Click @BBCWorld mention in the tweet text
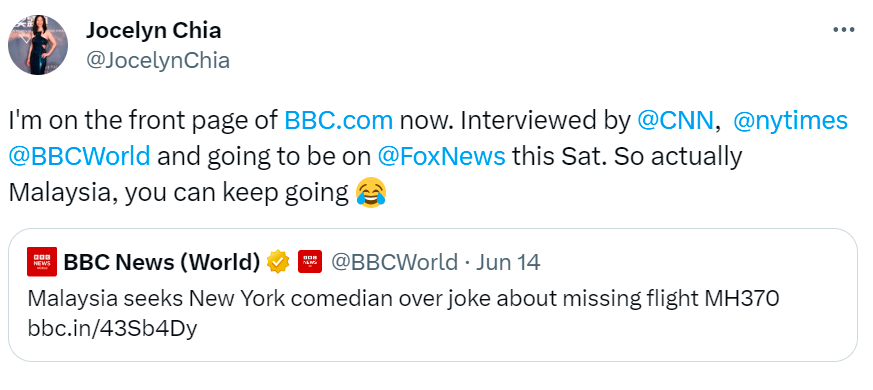873x390 pixels. (79, 157)
